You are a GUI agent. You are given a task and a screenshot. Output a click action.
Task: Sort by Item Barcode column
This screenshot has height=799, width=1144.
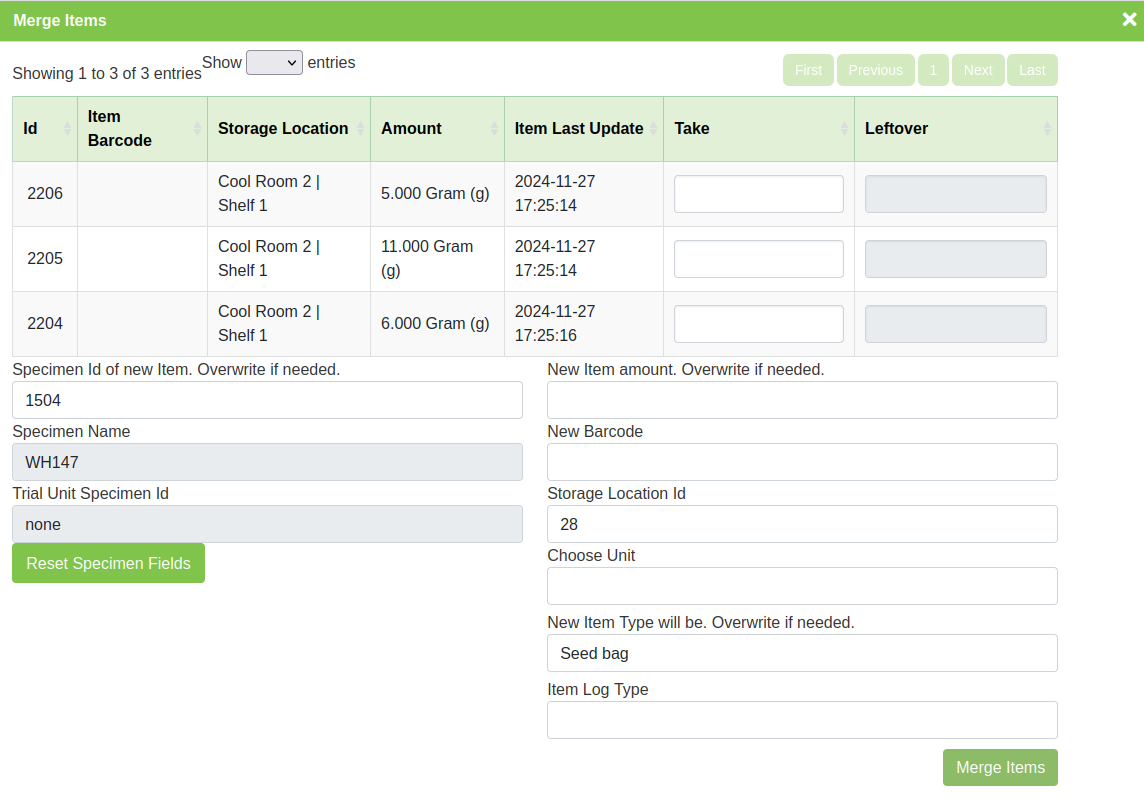pyautogui.click(x=141, y=129)
